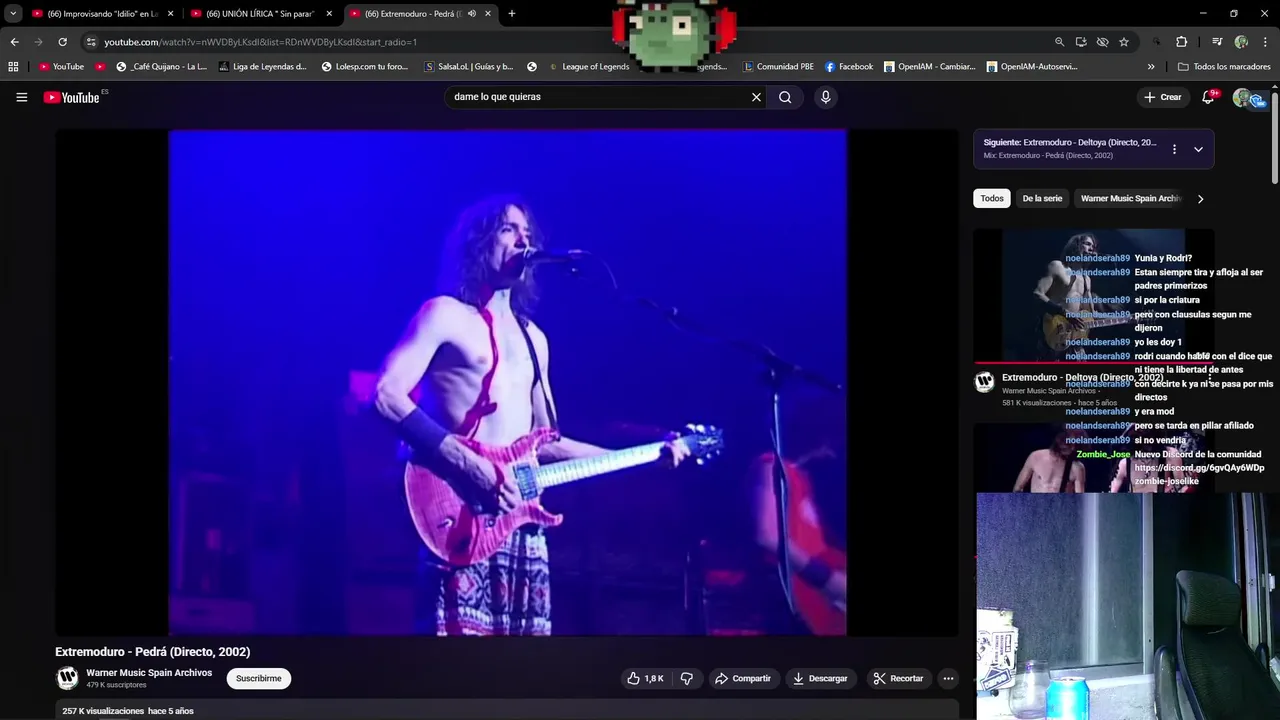Click the Recortar clip button
Image resolution: width=1280 pixels, height=720 pixels.
tap(898, 678)
